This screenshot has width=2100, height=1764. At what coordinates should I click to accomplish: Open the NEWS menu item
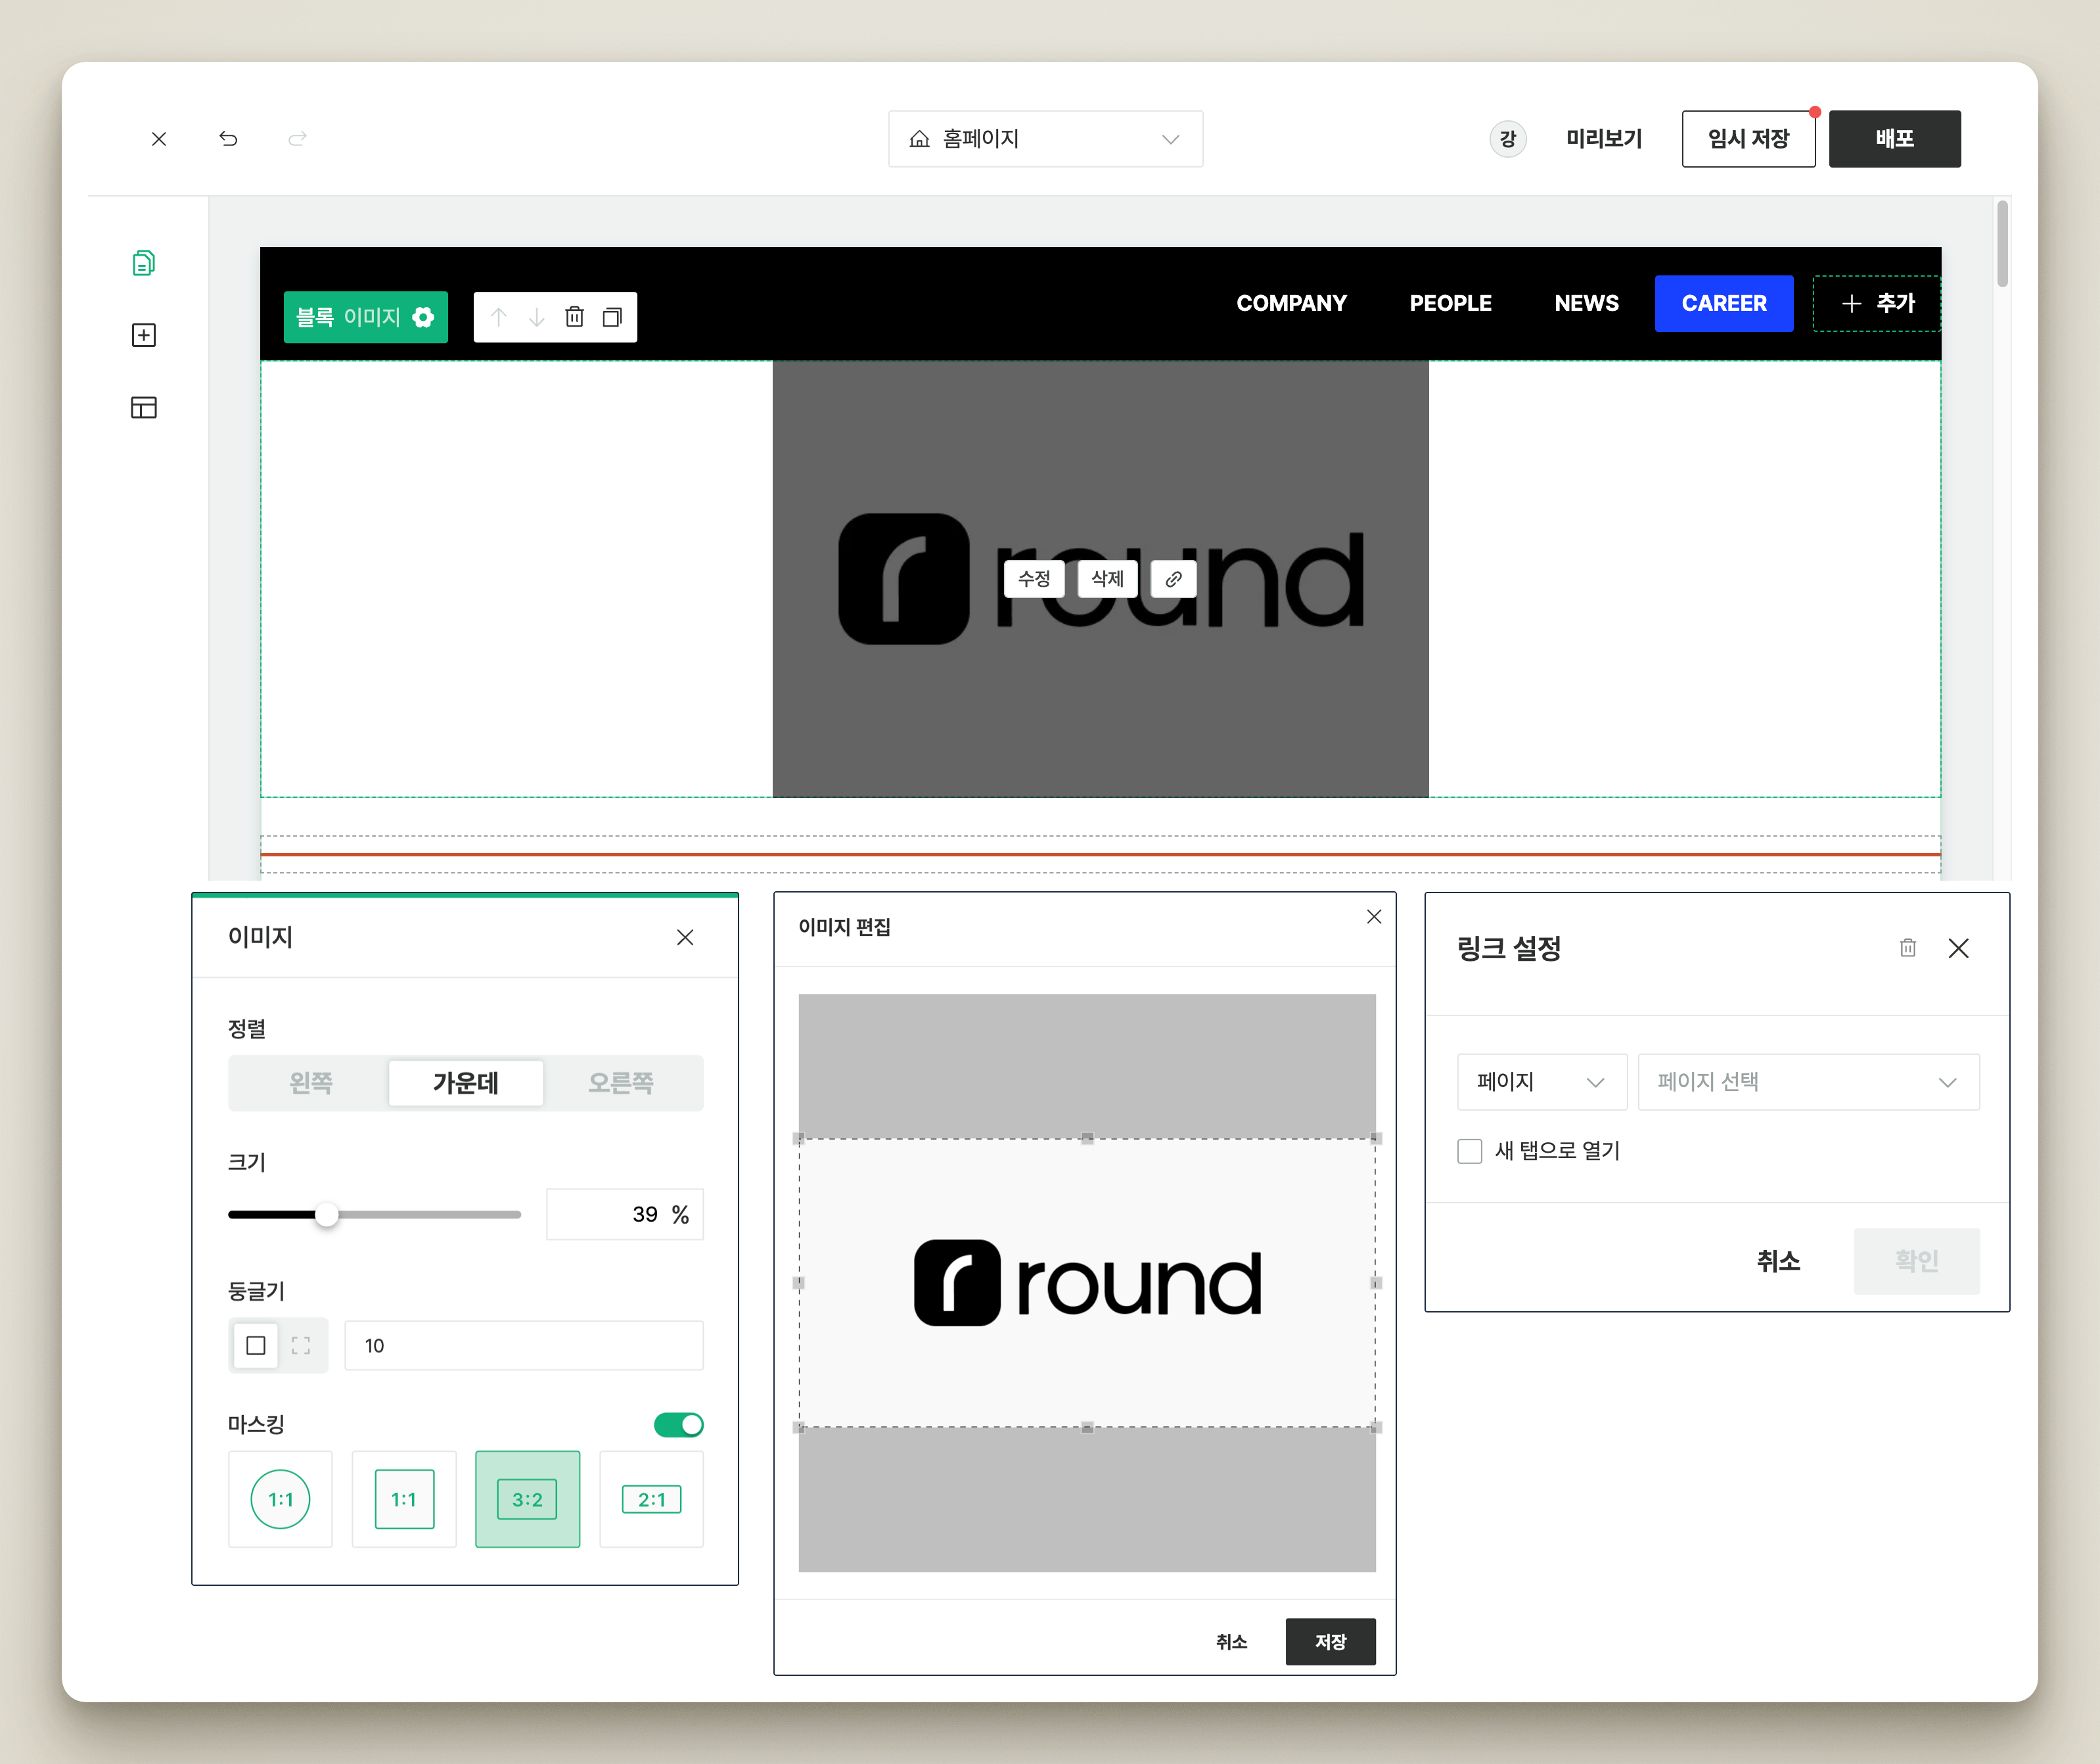coord(1587,303)
